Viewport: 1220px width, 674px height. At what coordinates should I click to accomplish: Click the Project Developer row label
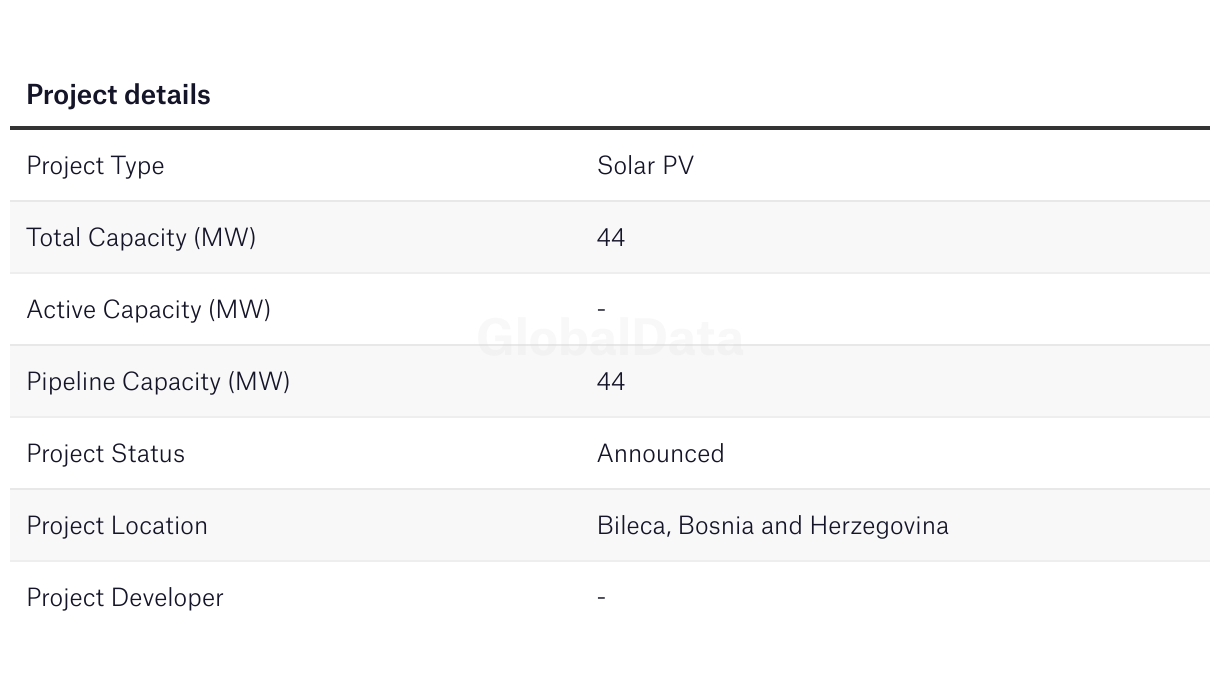coord(125,598)
